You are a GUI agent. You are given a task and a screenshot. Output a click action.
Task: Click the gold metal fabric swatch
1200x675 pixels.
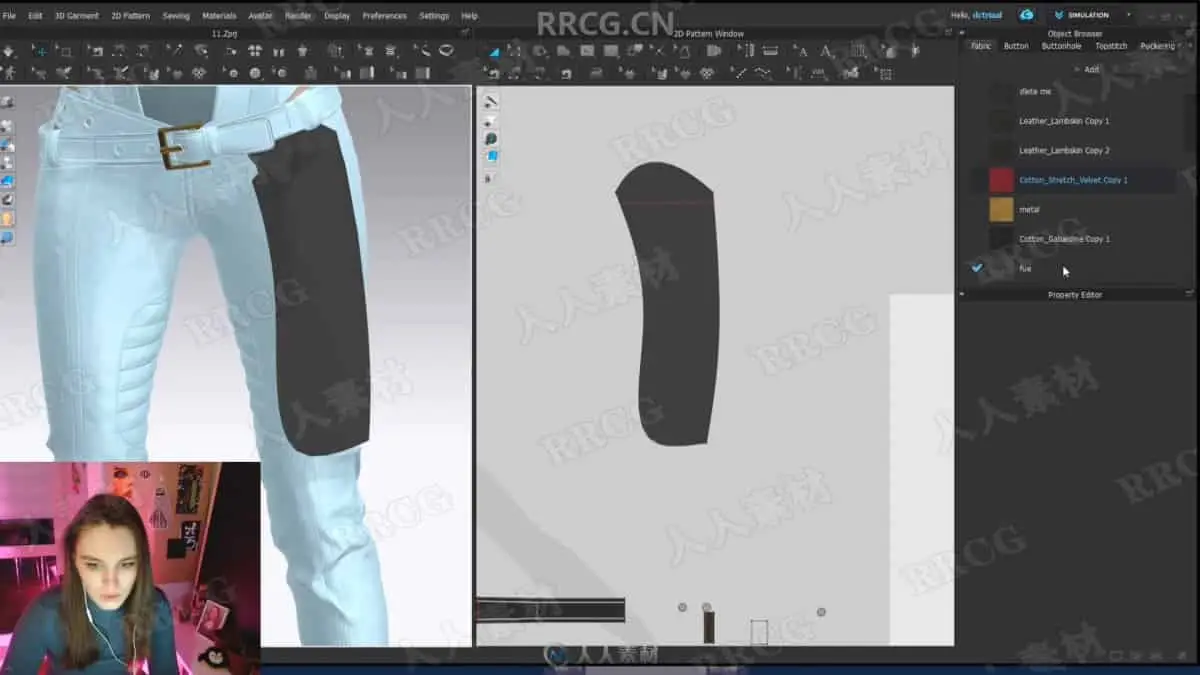click(x=1001, y=209)
